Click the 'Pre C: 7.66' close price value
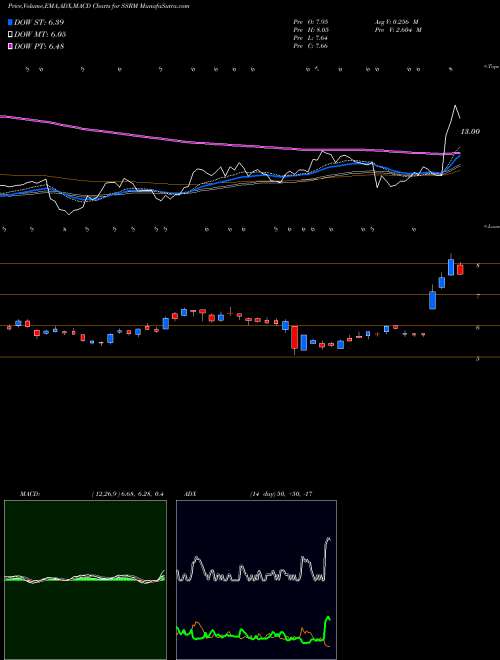Viewport: 500px width, 660px height. 311,46
